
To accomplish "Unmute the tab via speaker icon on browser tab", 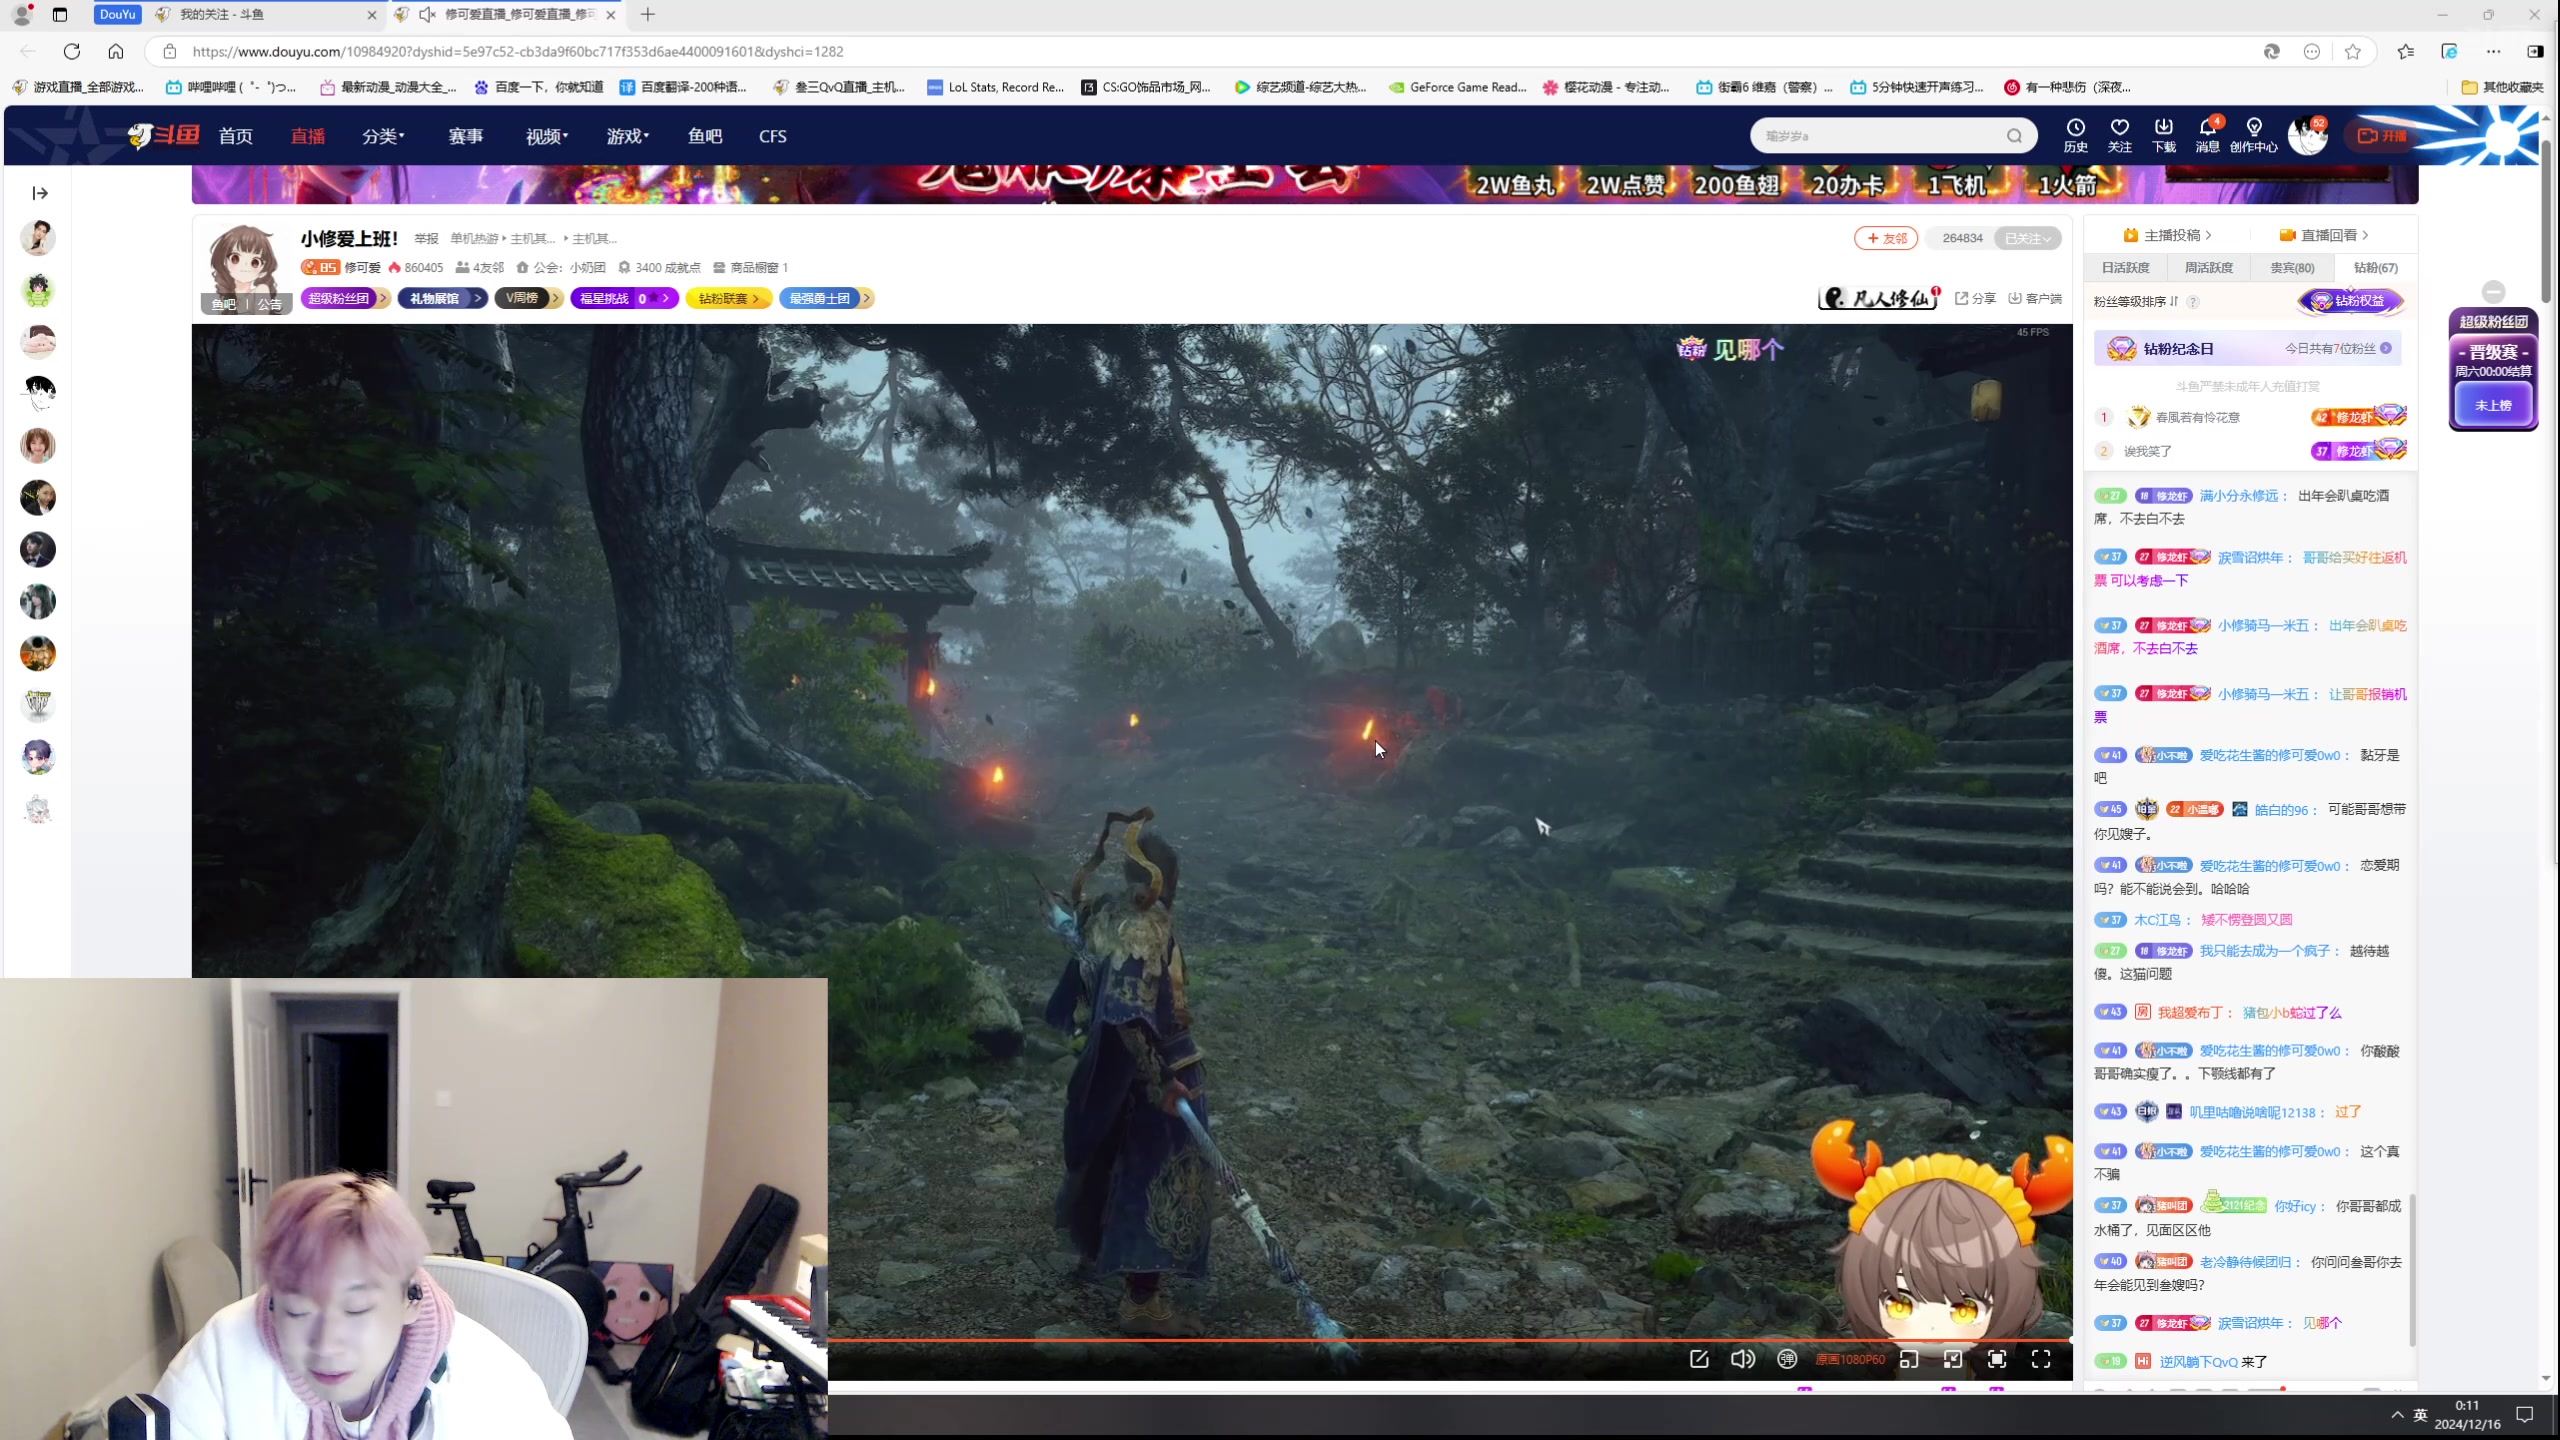I will click(x=427, y=14).
